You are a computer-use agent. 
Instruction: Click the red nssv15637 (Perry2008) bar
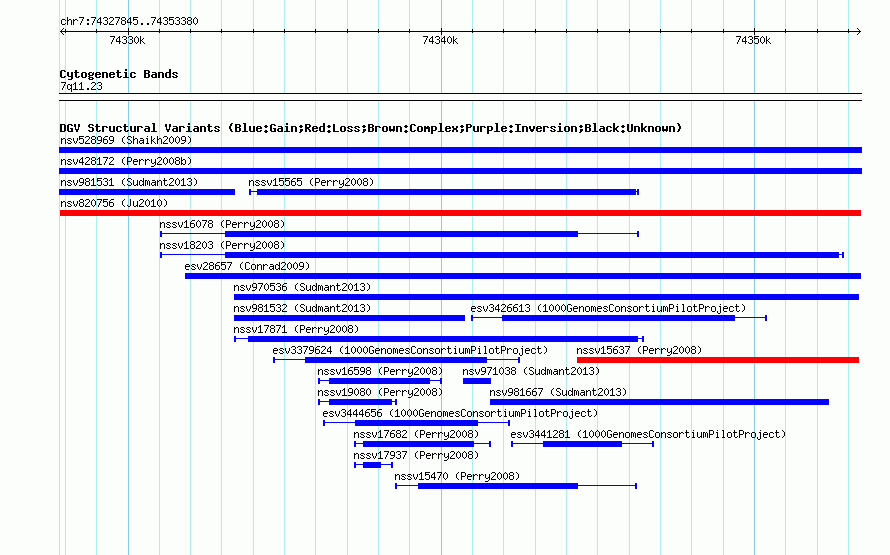pyautogui.click(x=717, y=360)
